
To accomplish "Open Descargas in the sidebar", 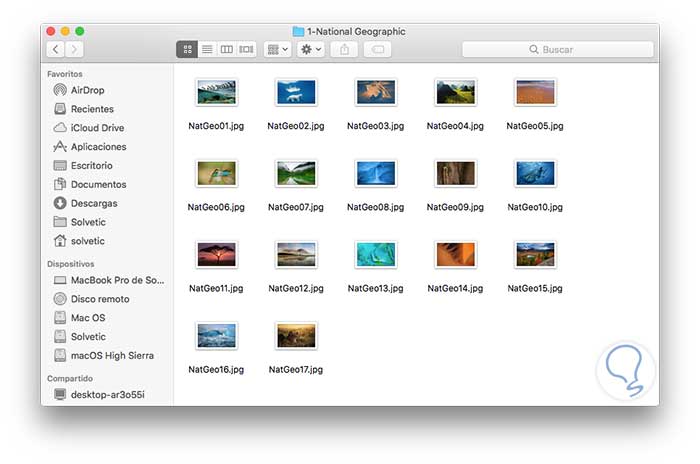I will point(107,203).
